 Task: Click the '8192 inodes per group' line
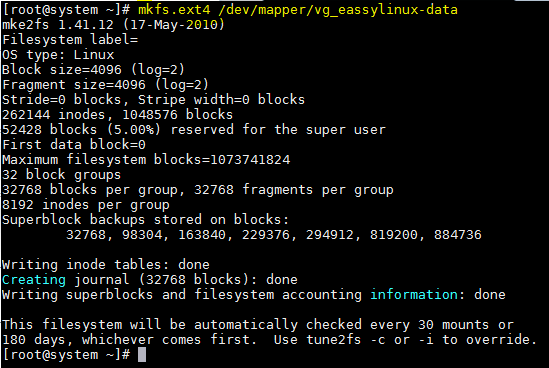tap(86, 204)
